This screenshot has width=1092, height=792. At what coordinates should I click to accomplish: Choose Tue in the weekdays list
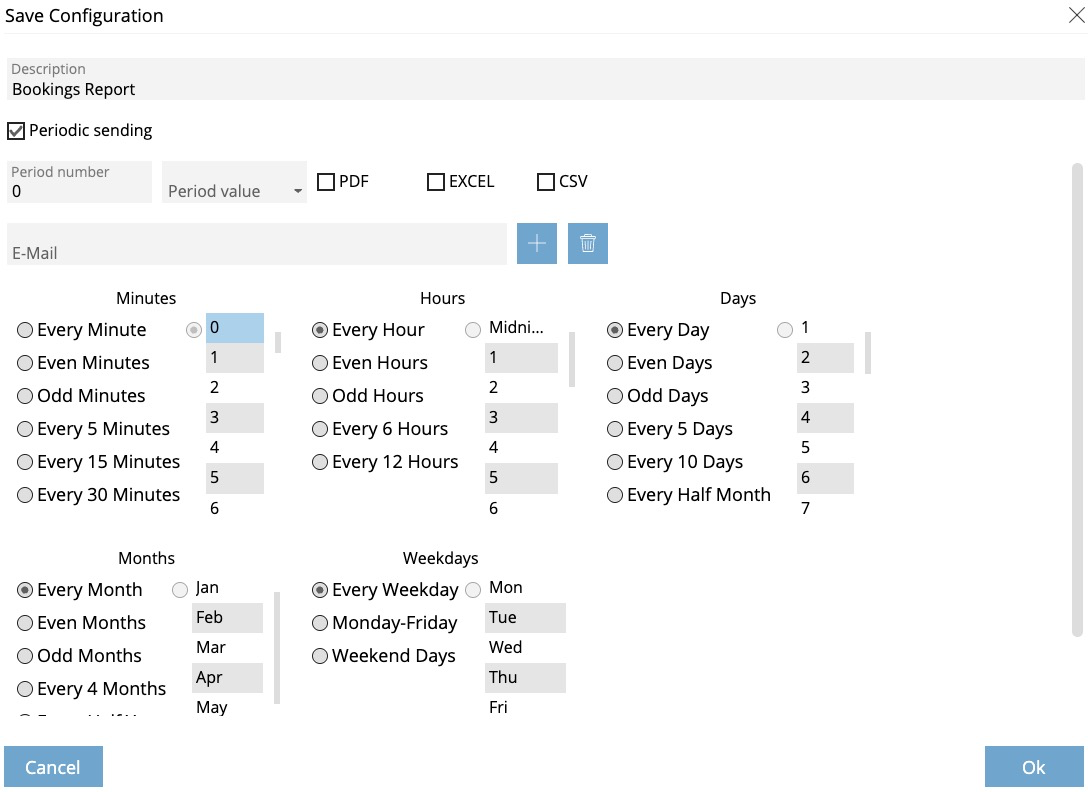525,618
